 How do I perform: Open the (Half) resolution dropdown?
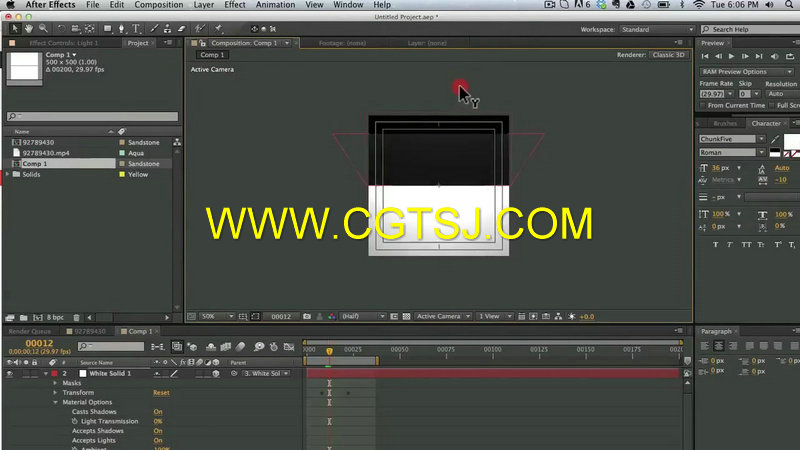[x=363, y=316]
